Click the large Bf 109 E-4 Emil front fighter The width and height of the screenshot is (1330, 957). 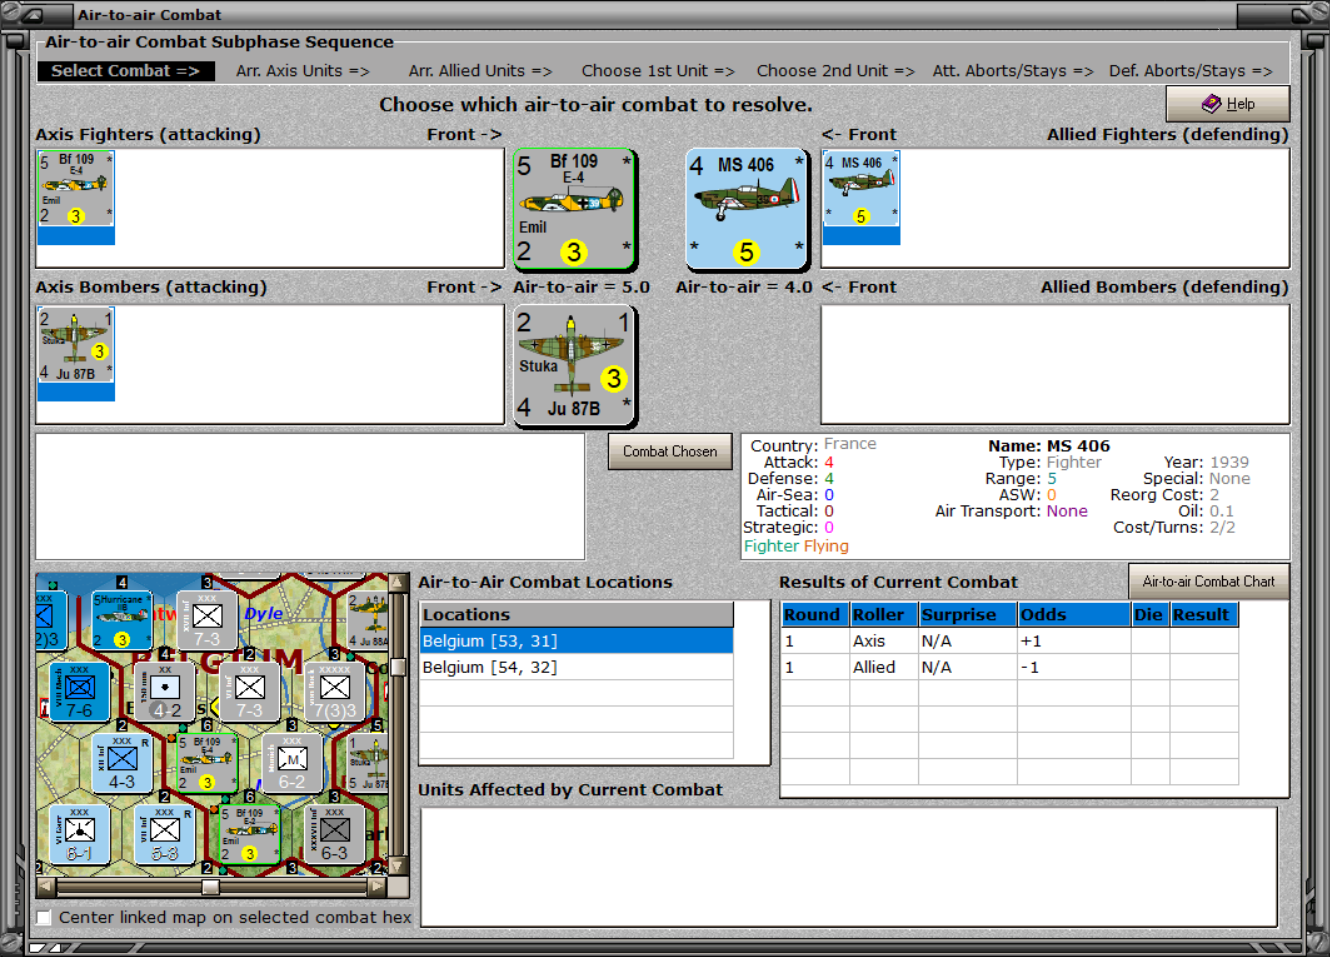(575, 209)
